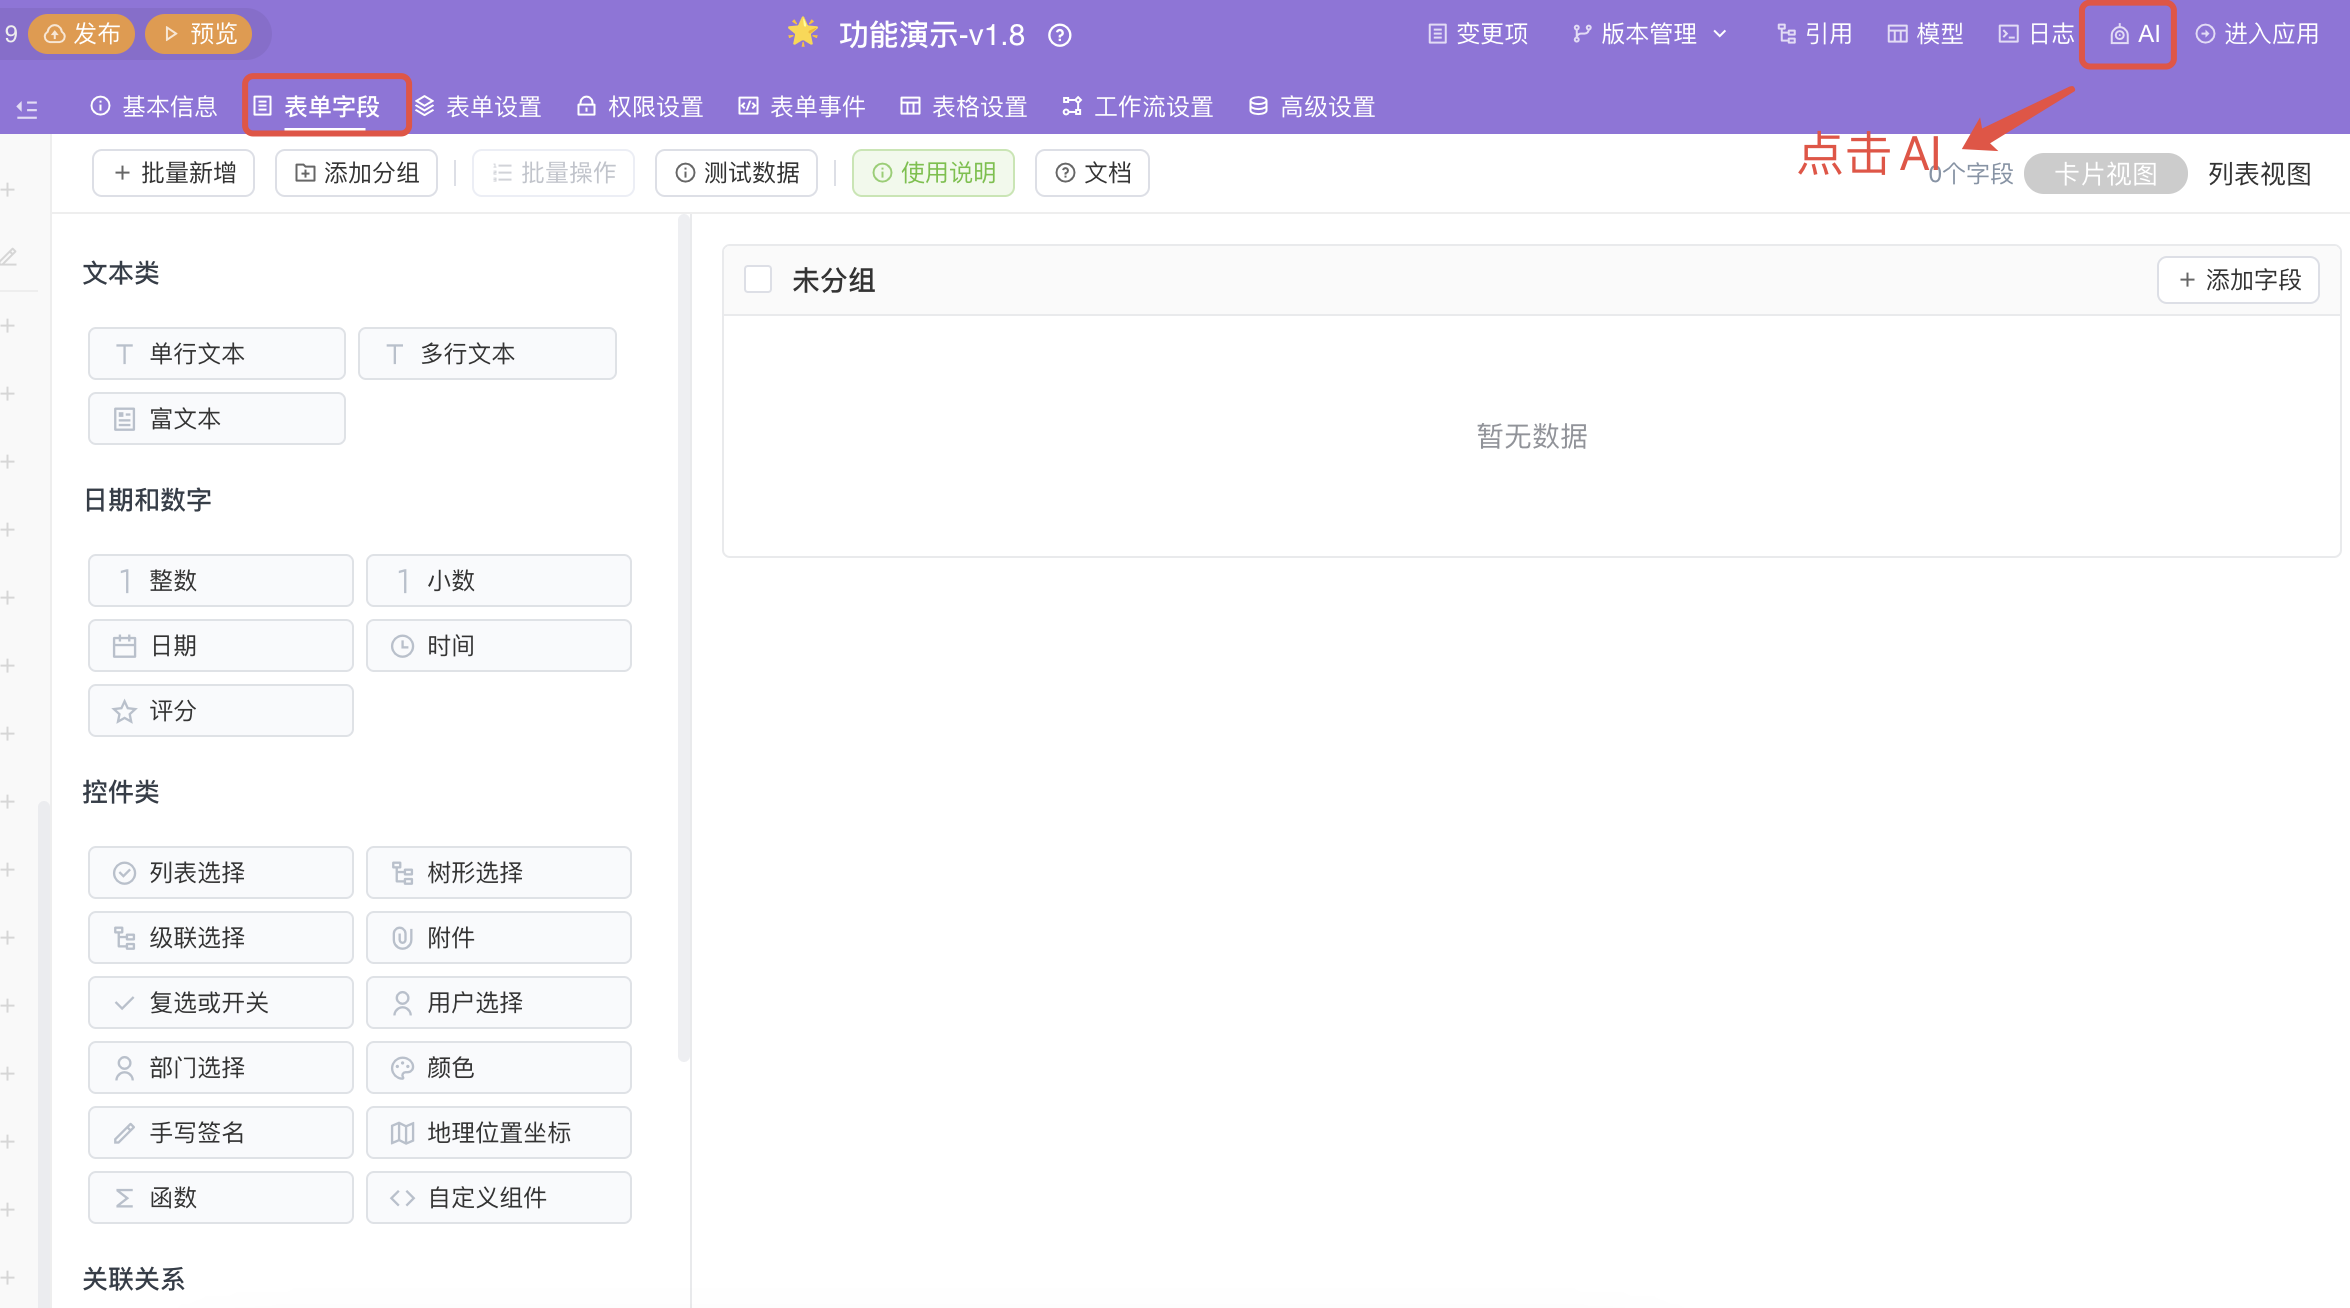2350x1308 pixels.
Task: Add the 树形选择 tree select field
Action: click(x=498, y=872)
